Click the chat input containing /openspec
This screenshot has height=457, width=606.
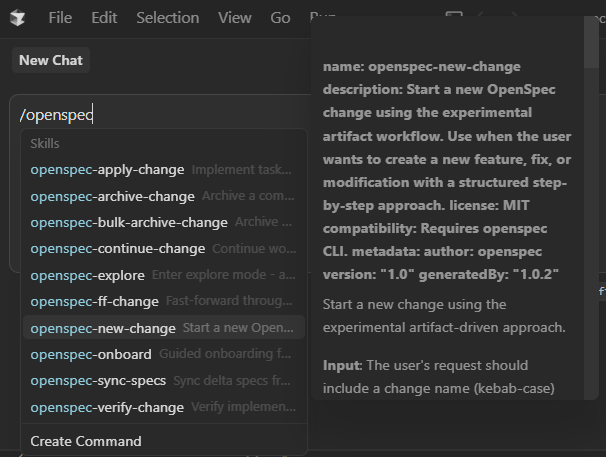tap(160, 116)
